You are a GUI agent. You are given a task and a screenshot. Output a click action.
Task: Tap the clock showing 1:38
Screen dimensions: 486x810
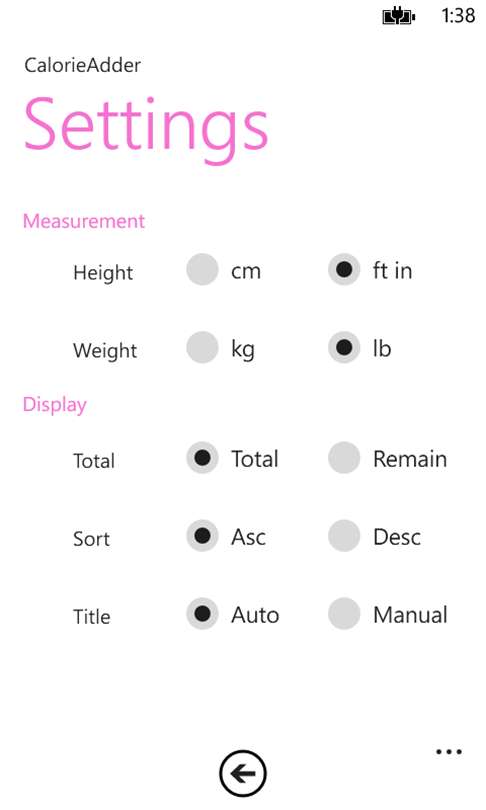458,15
